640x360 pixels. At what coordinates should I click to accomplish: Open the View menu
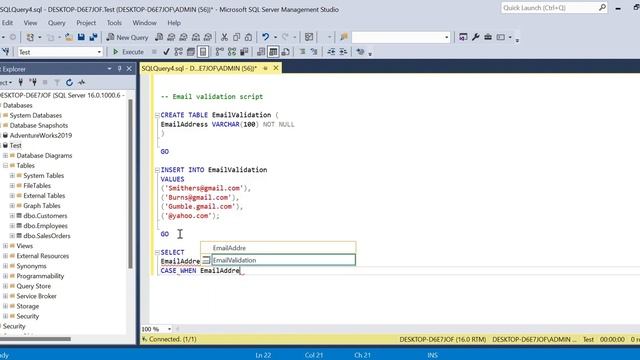click(30, 23)
